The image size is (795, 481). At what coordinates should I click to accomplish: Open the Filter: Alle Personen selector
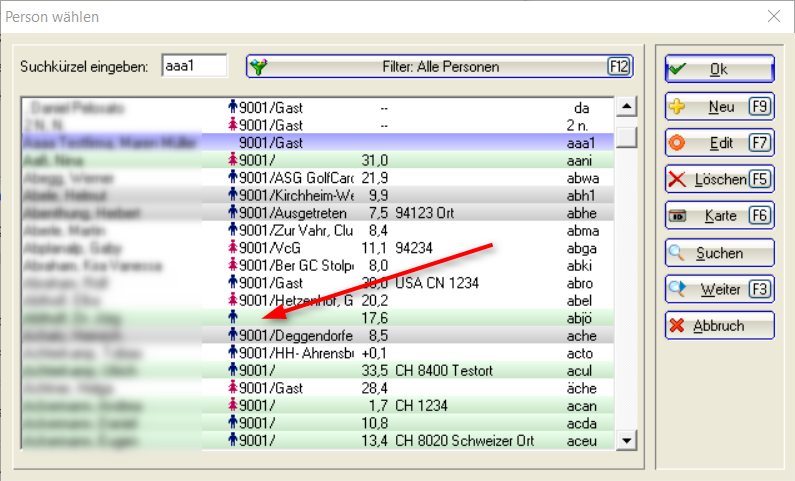[x=440, y=67]
